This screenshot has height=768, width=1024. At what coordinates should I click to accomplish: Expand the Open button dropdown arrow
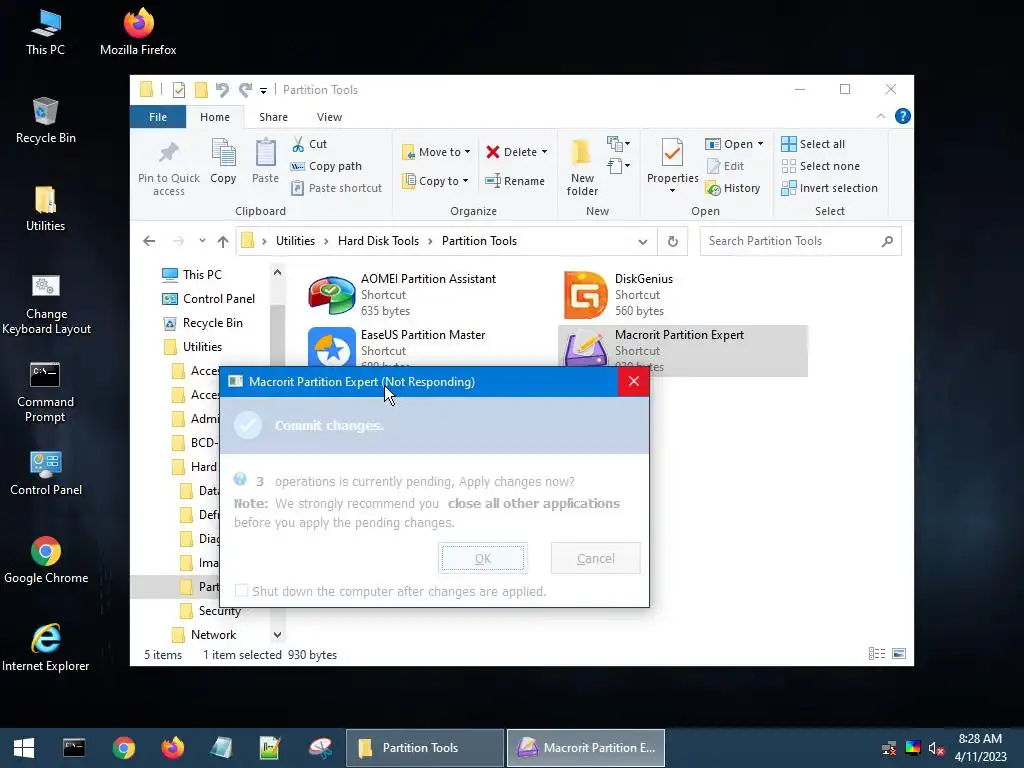760,144
